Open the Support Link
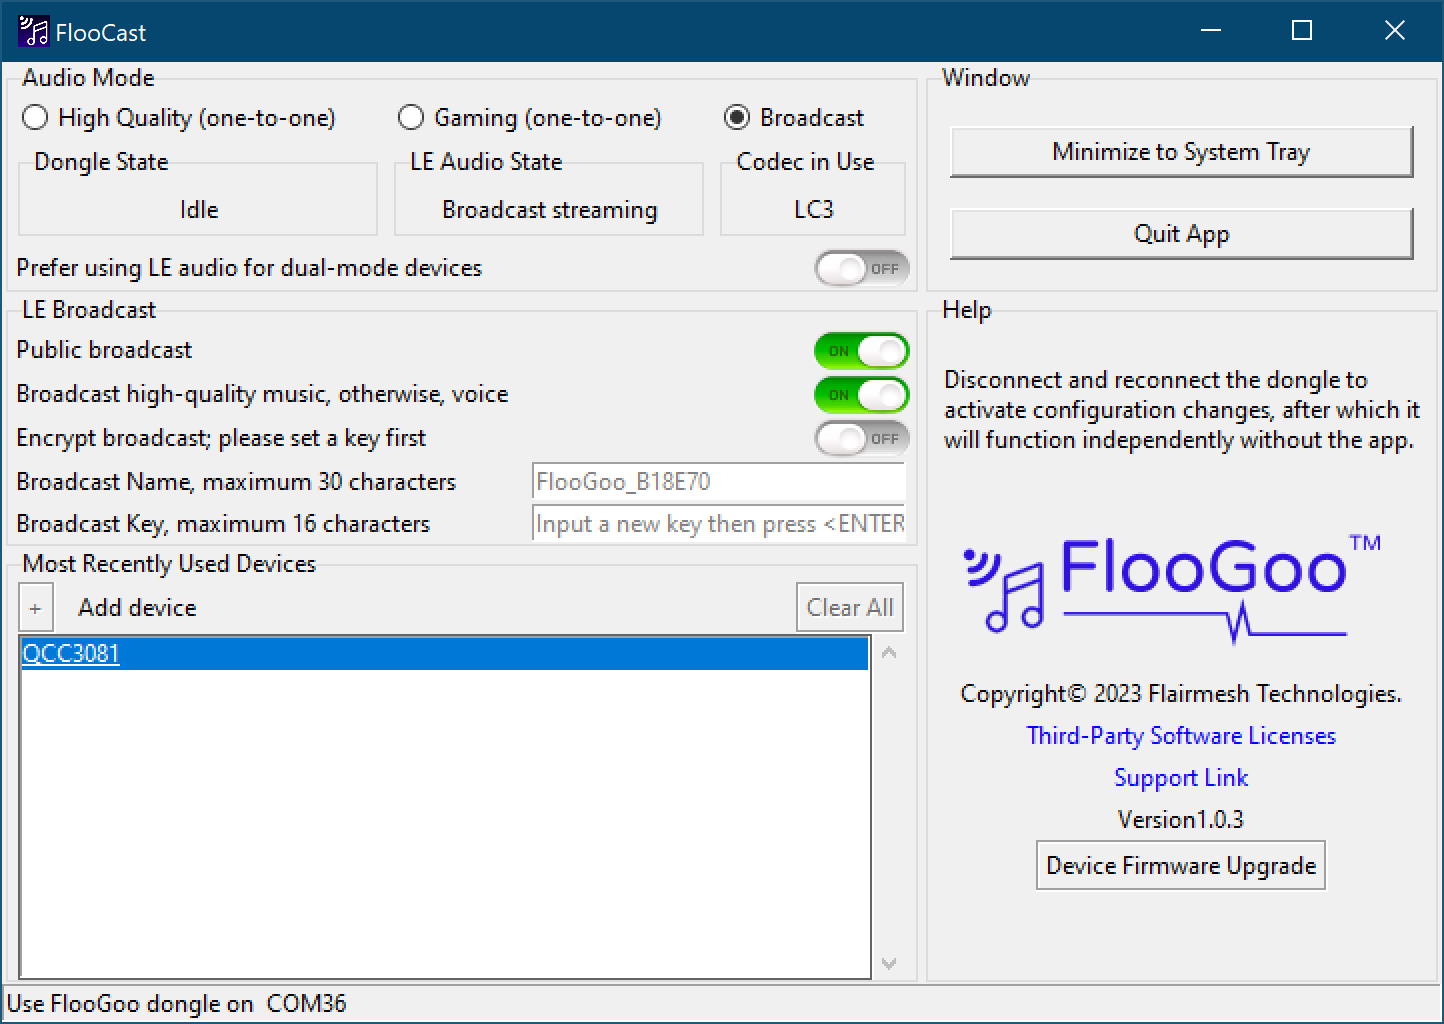 (x=1181, y=778)
